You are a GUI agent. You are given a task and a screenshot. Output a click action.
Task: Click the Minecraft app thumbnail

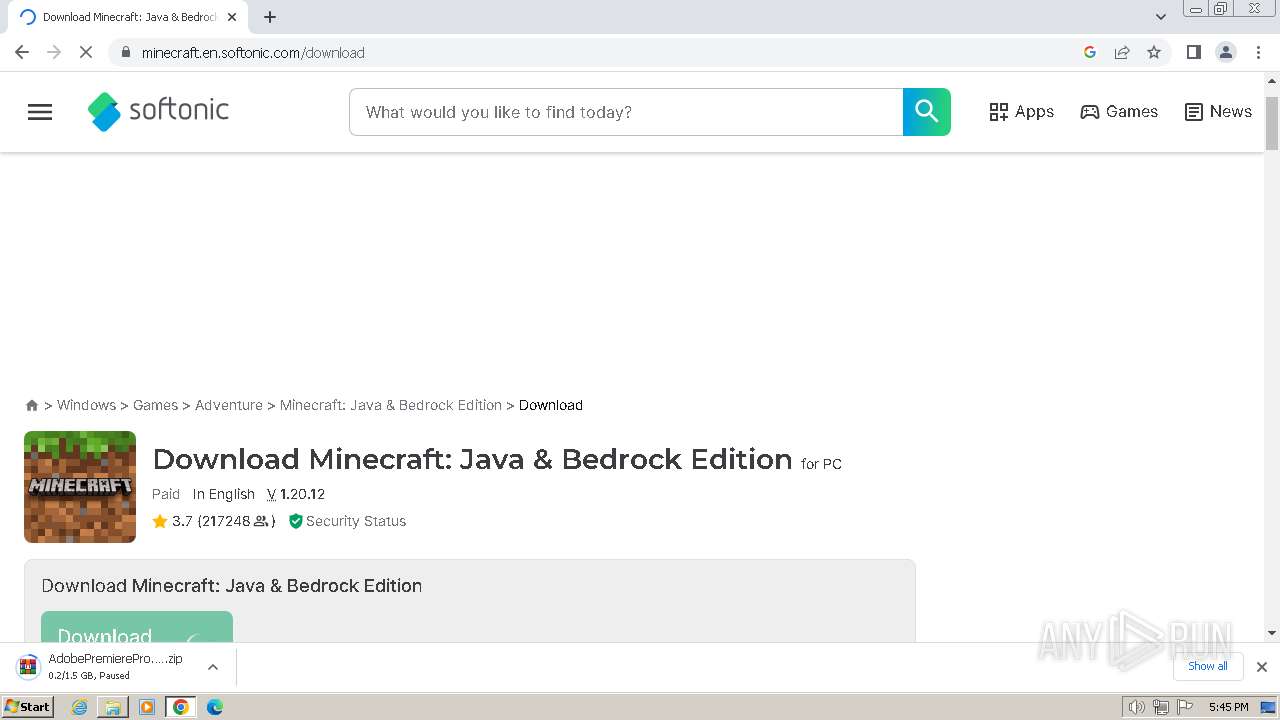[x=80, y=487]
